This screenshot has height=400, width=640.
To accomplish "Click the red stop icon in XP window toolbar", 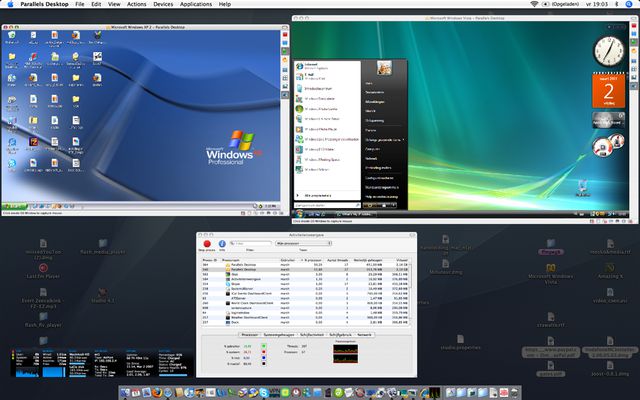I will [285, 36].
